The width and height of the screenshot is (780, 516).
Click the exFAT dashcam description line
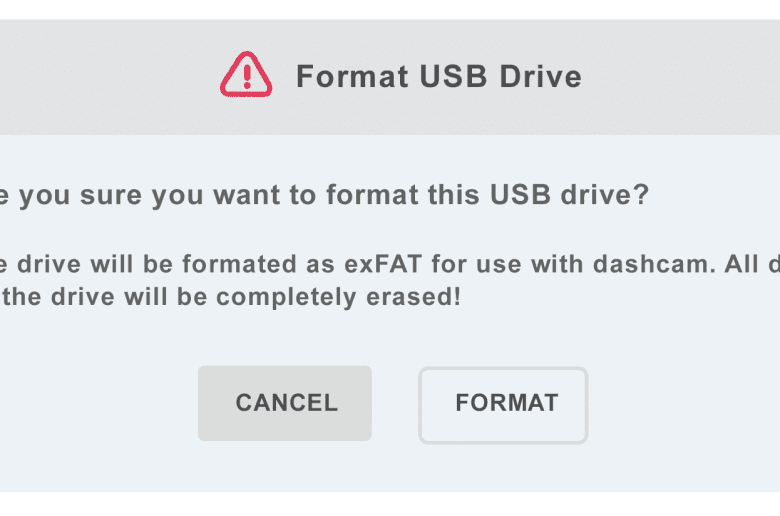click(390, 264)
